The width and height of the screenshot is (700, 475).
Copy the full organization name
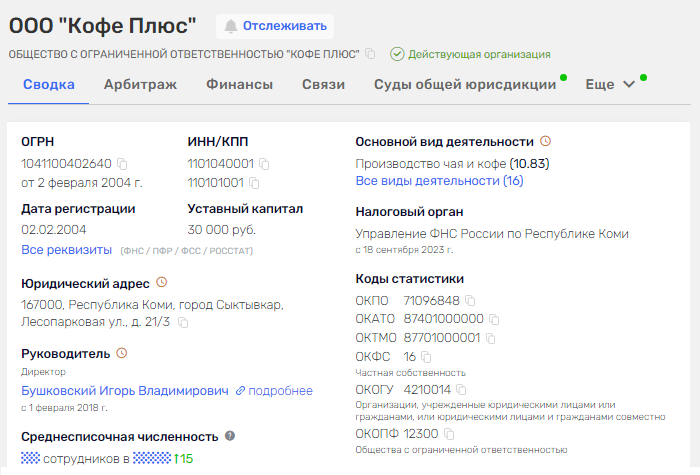click(x=370, y=54)
